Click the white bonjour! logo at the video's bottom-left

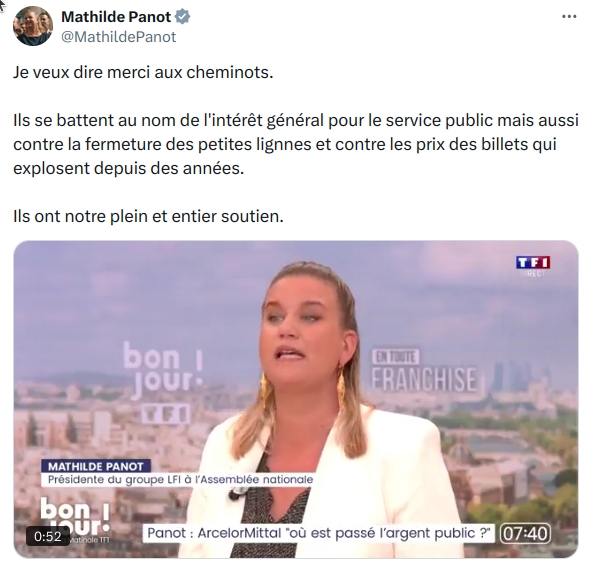click(x=75, y=516)
